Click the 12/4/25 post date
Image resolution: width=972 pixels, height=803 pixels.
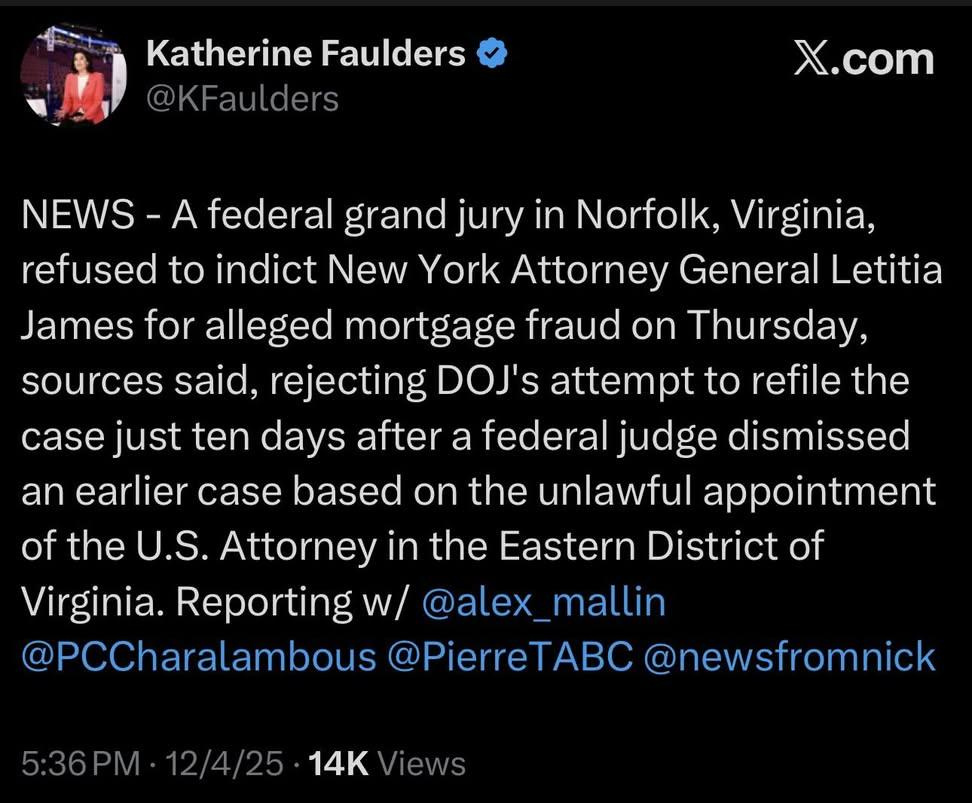point(225,763)
